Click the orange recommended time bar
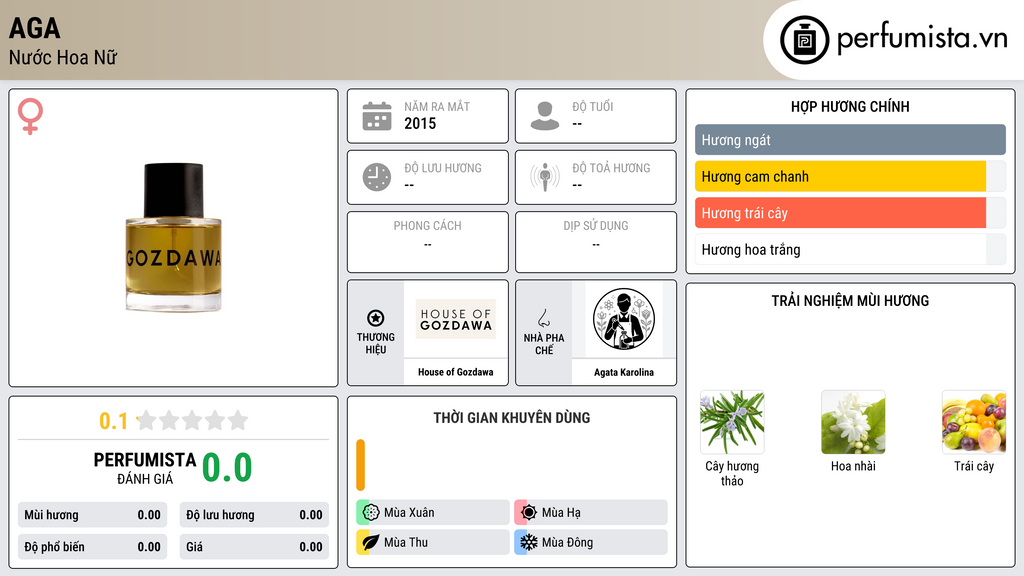The width and height of the screenshot is (1024, 576). [360, 465]
